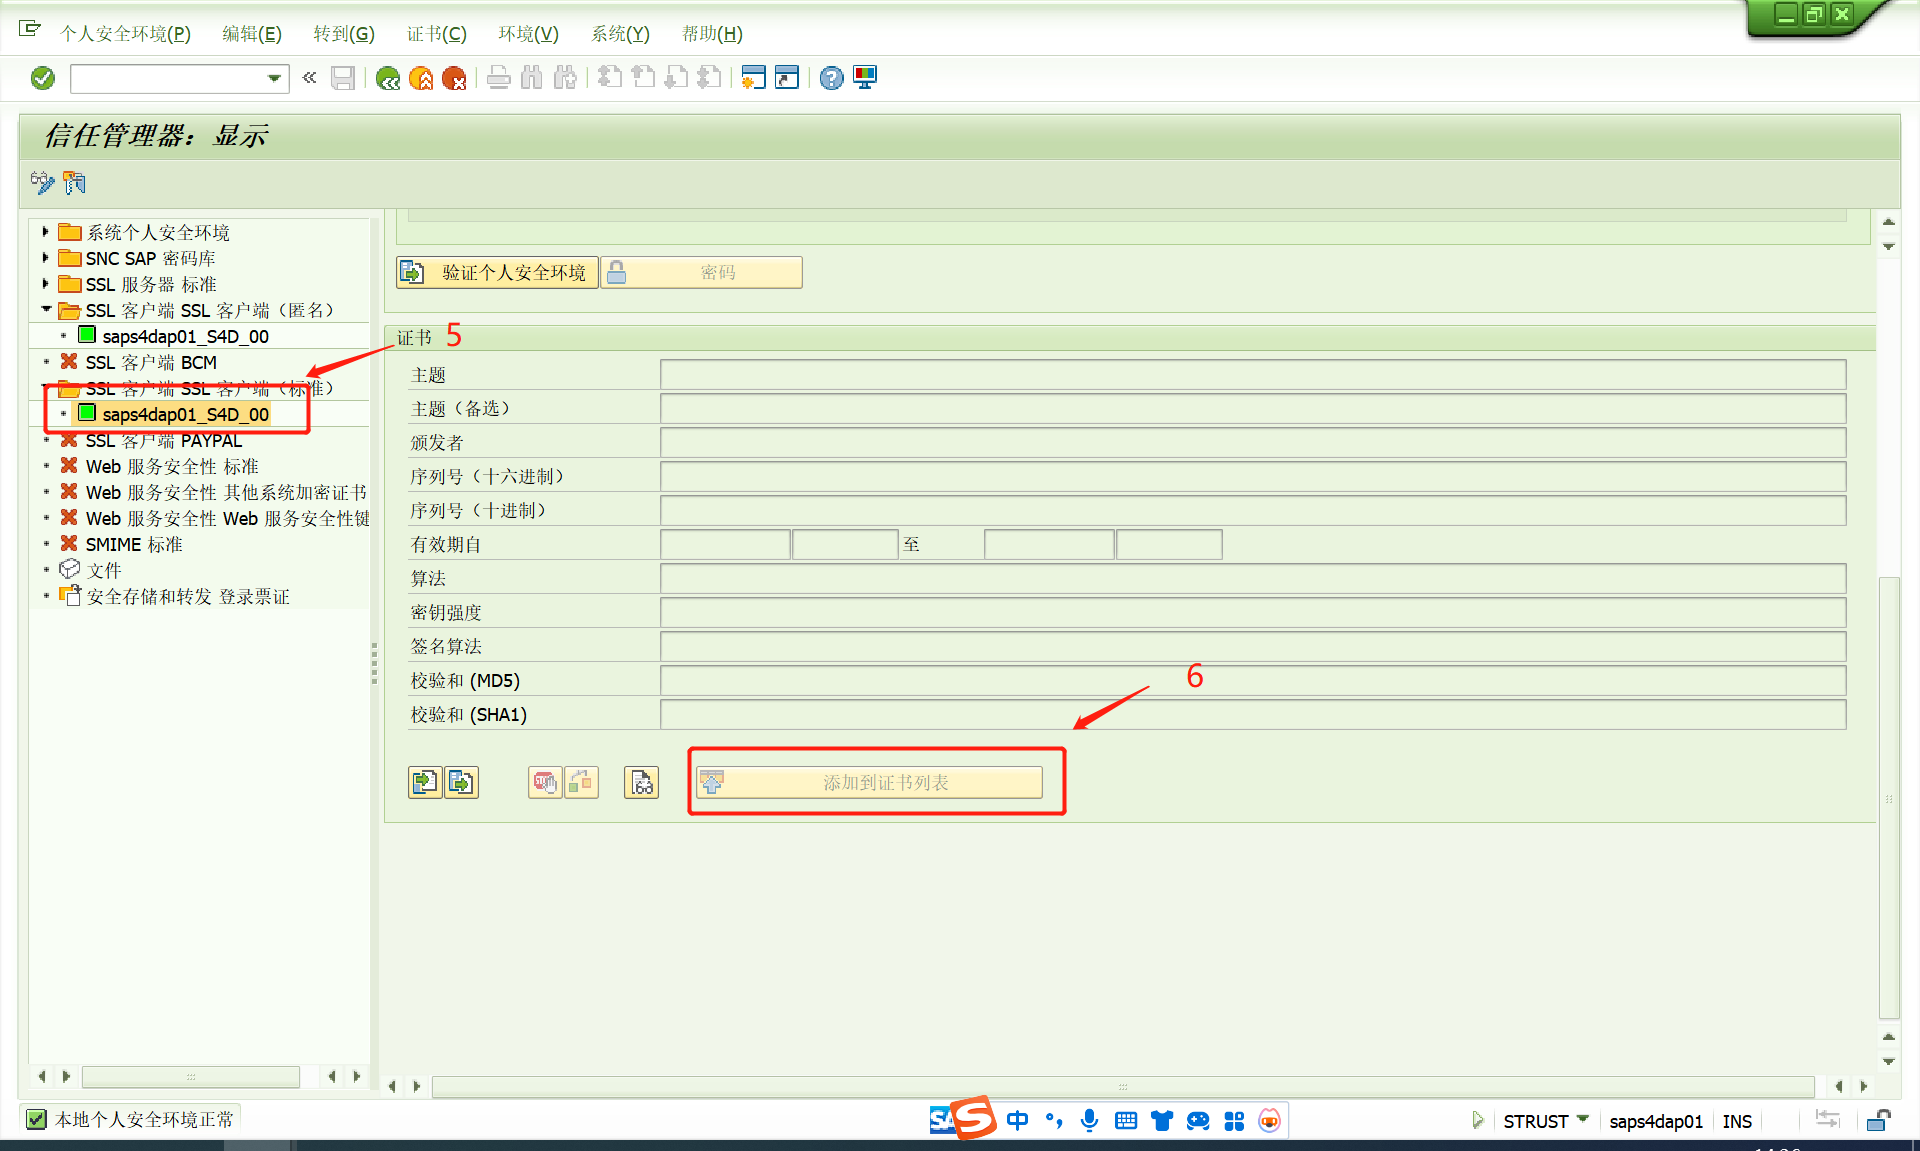This screenshot has width=1920, height=1151.
Task: Click the status bar triangle expander left of STRUST
Action: pyautogui.click(x=1477, y=1121)
